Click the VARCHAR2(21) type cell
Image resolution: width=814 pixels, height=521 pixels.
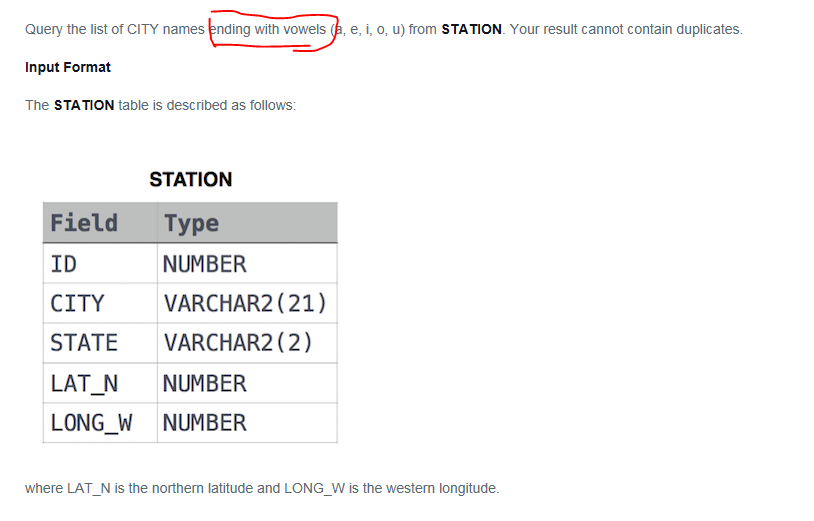click(x=247, y=304)
